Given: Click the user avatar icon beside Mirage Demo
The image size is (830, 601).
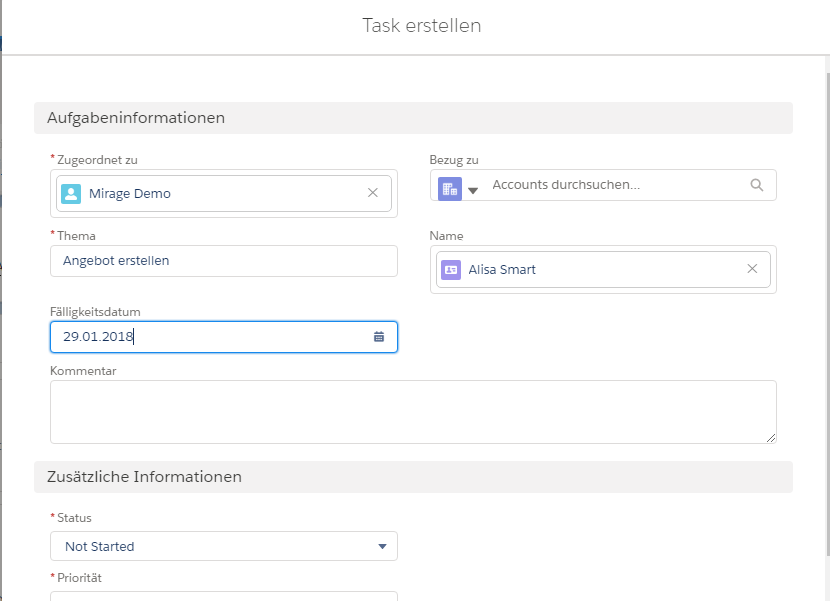Looking at the screenshot, I should 71,194.
